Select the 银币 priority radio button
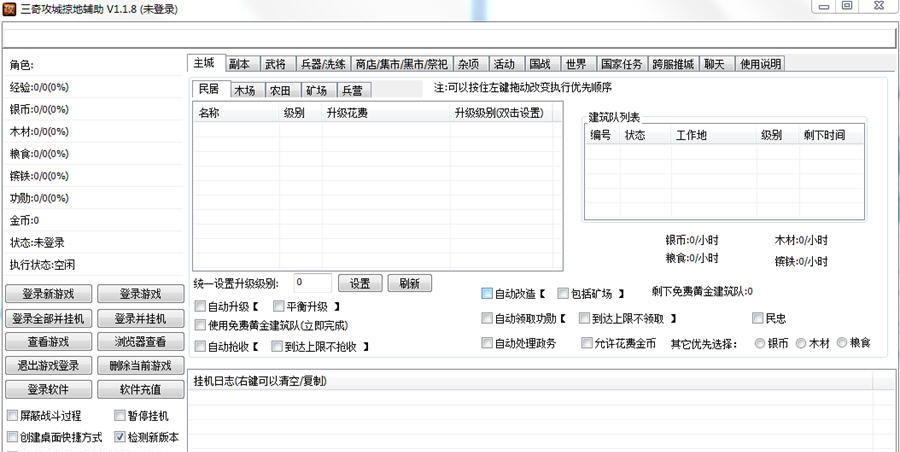900x452 pixels. click(760, 343)
